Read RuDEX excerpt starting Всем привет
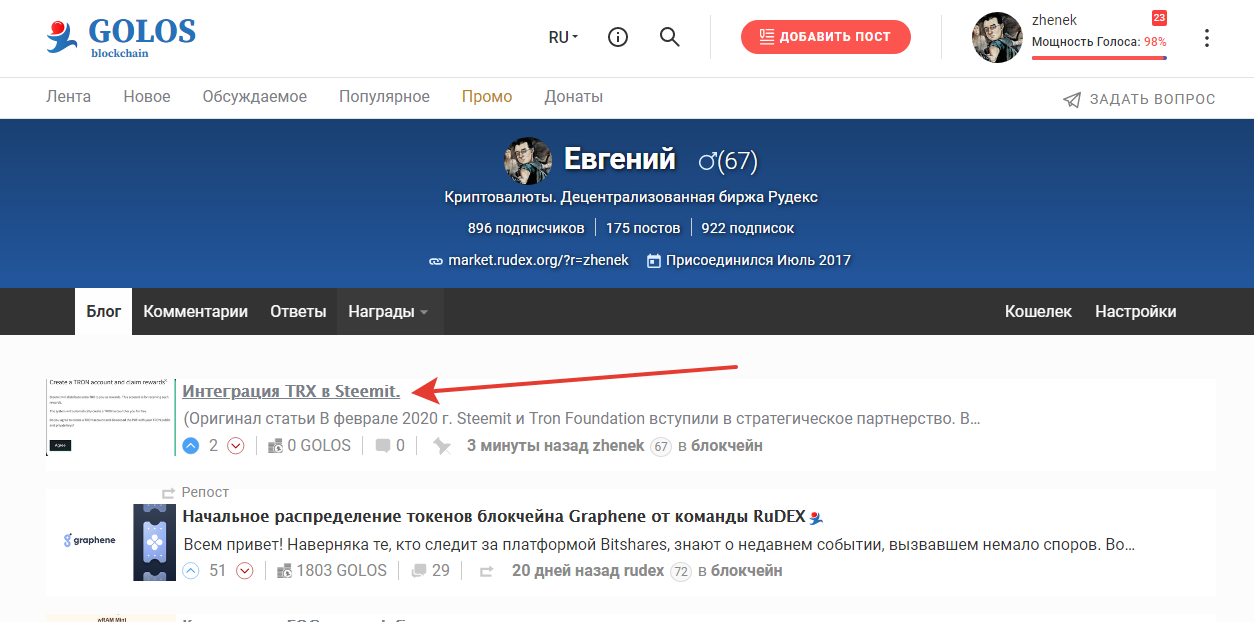This screenshot has width=1254, height=622. (659, 546)
